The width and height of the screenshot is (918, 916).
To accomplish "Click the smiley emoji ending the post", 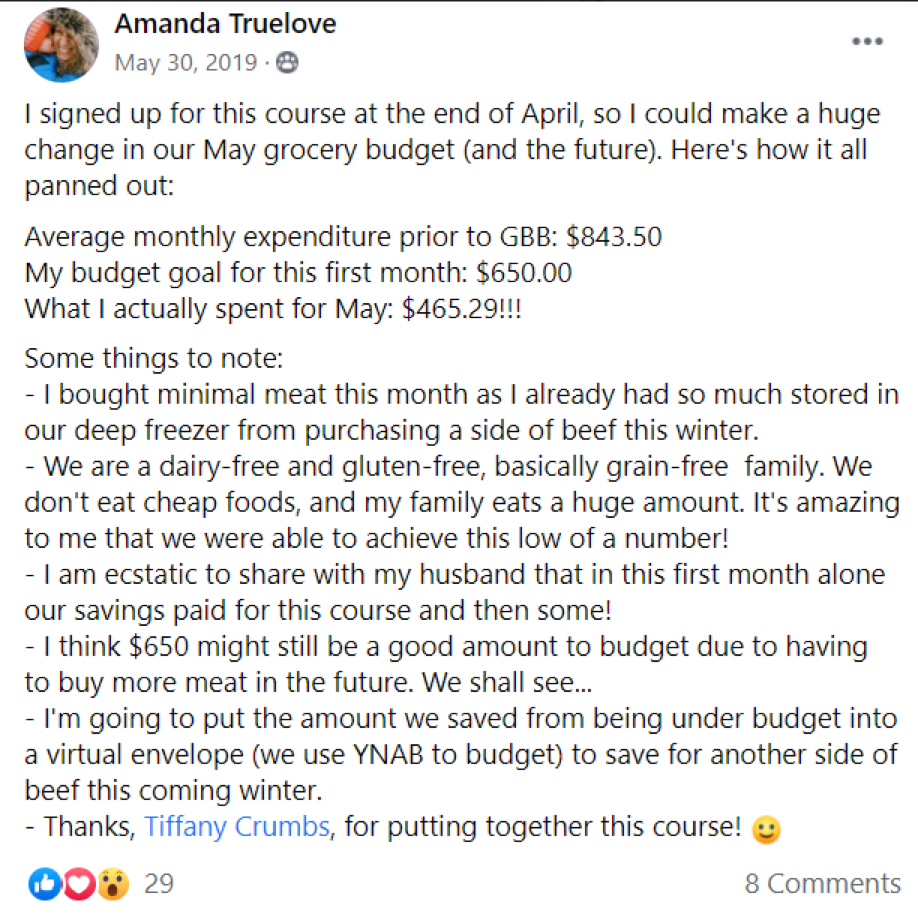I will [x=766, y=830].
